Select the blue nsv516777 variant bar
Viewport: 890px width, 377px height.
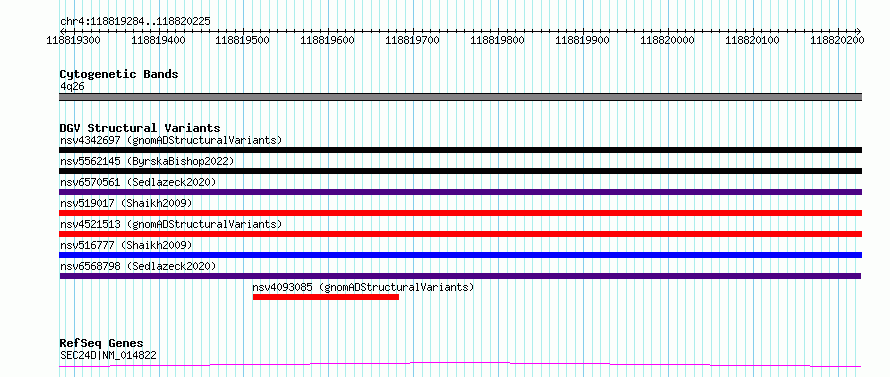coord(460,255)
